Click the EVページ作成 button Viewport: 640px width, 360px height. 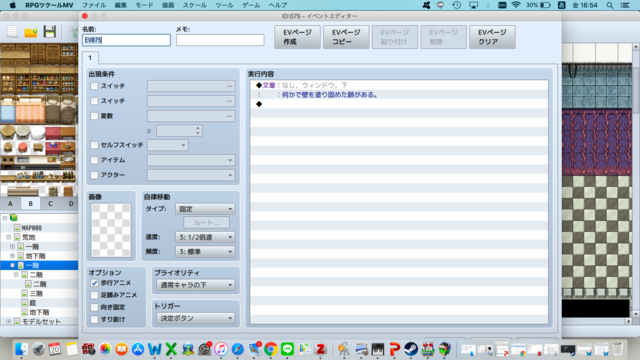pyautogui.click(x=298, y=37)
